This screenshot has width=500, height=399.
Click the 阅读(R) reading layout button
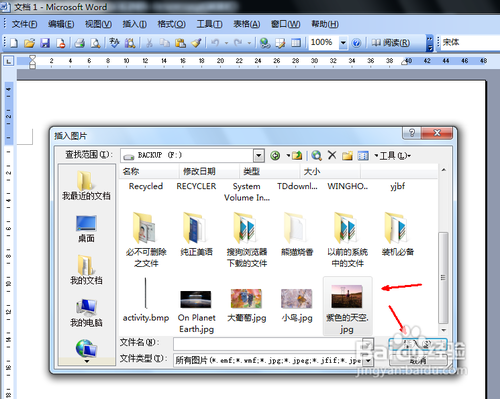(390, 43)
